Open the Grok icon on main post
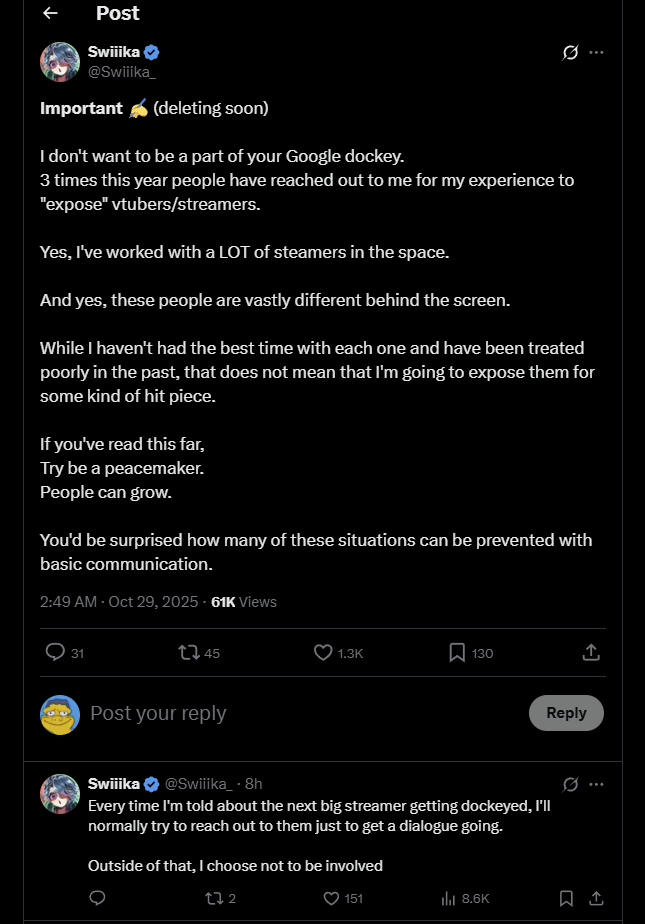The image size is (645, 924). [570, 52]
